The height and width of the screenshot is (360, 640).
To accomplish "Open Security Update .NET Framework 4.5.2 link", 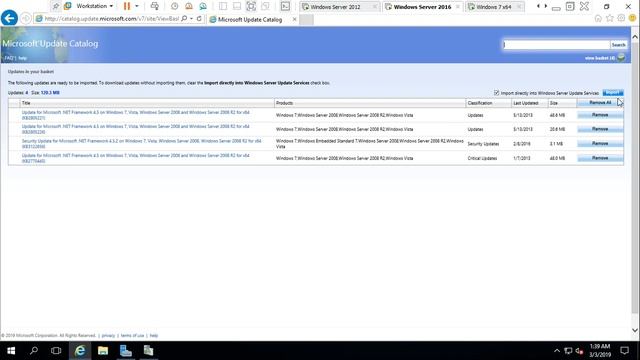I will 141,144.
